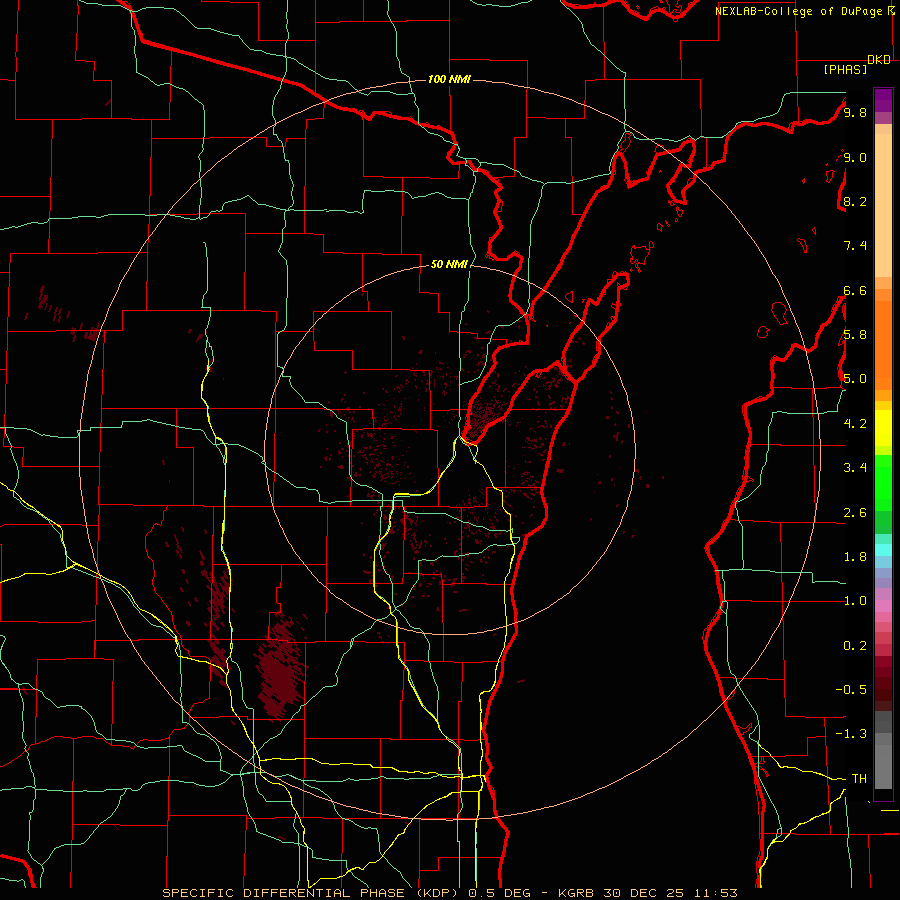
Task: Pick the cyan band on the color scale
Action: pyautogui.click(x=883, y=550)
